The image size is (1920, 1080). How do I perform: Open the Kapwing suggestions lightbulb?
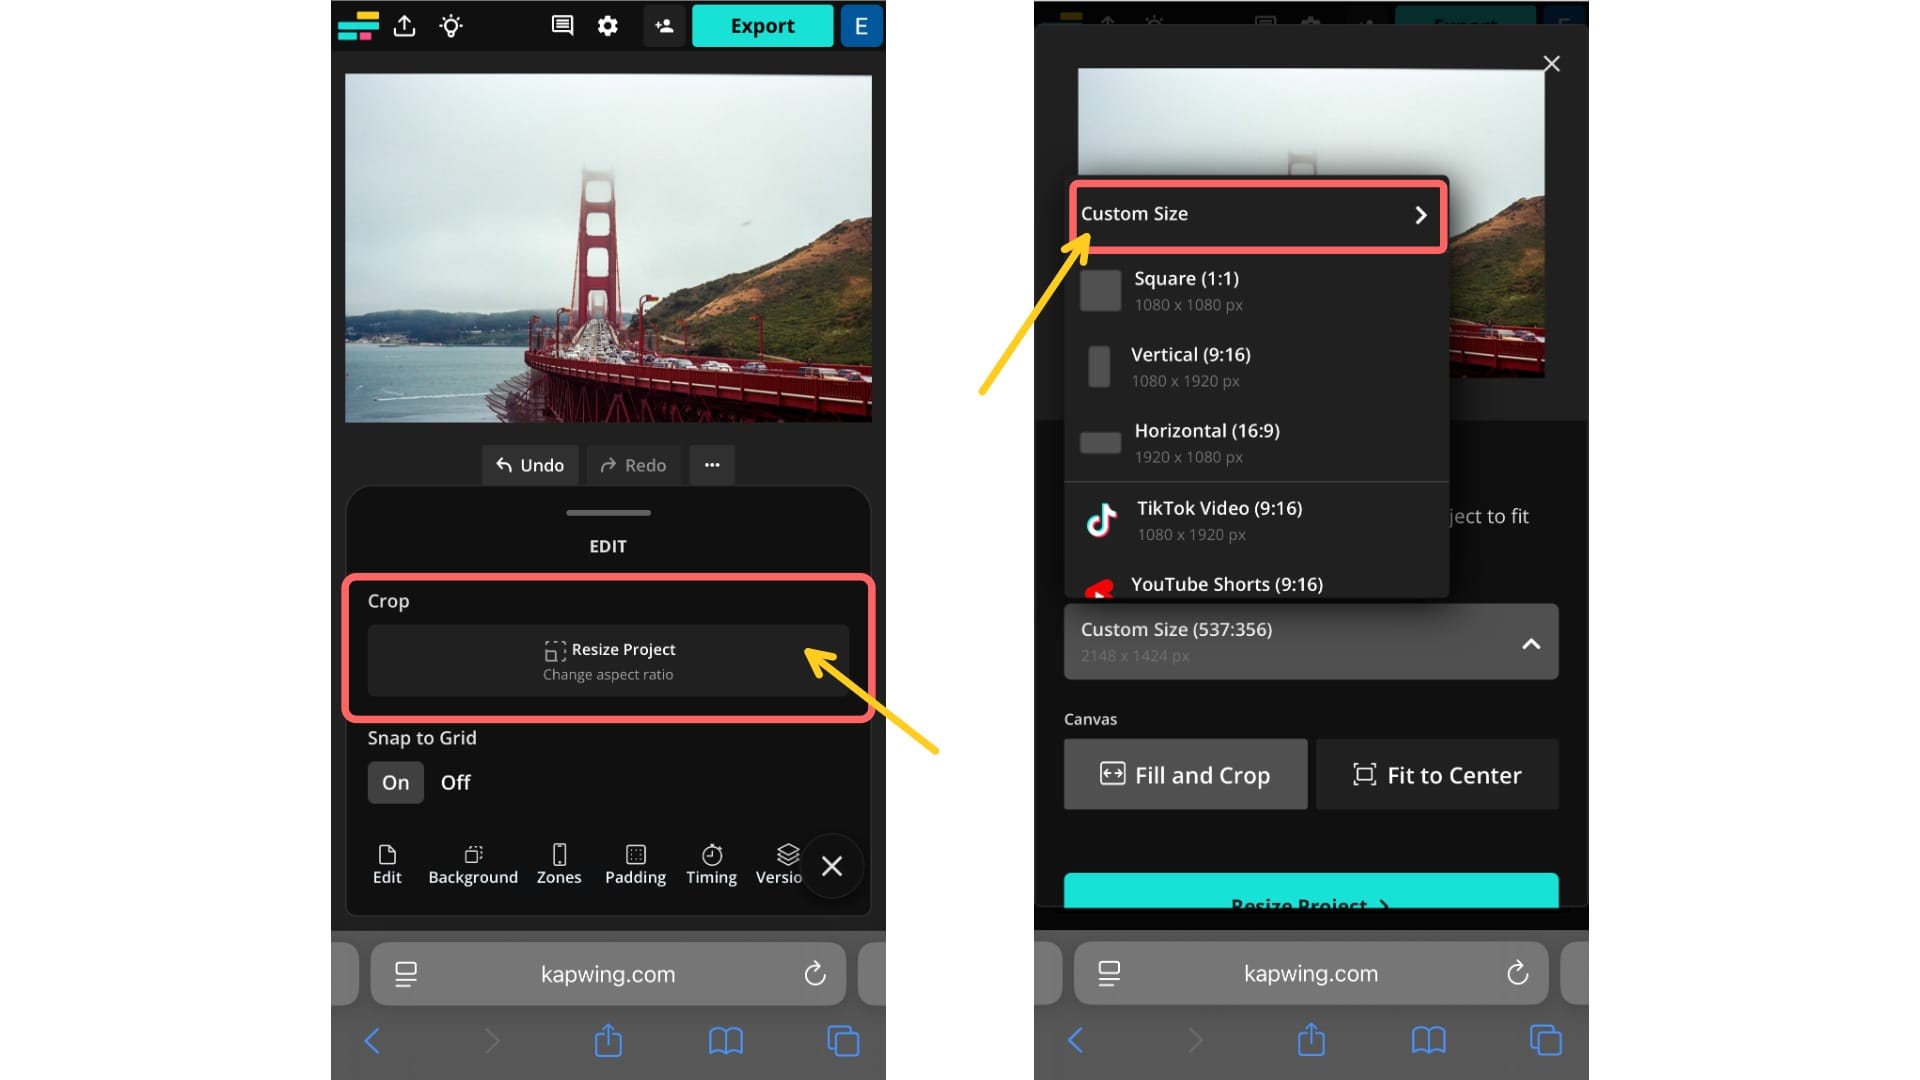(x=451, y=26)
